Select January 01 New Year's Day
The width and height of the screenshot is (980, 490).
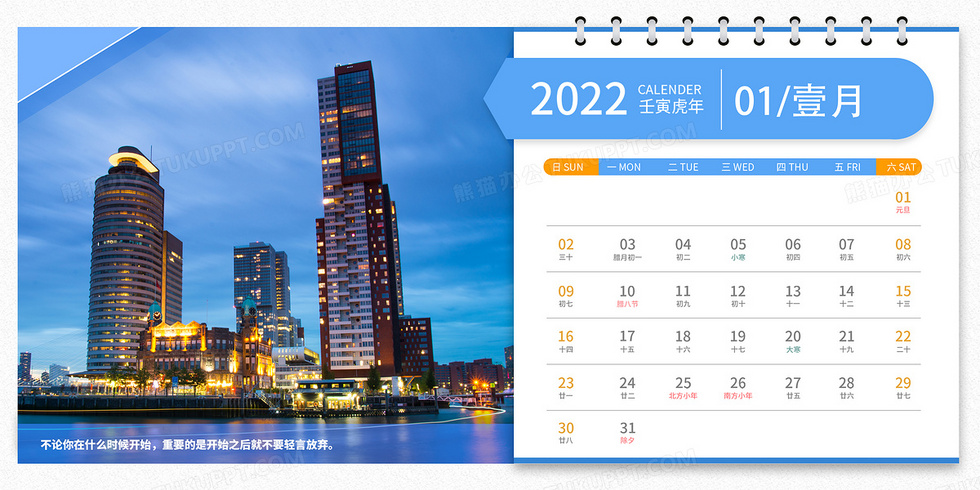pos(903,202)
